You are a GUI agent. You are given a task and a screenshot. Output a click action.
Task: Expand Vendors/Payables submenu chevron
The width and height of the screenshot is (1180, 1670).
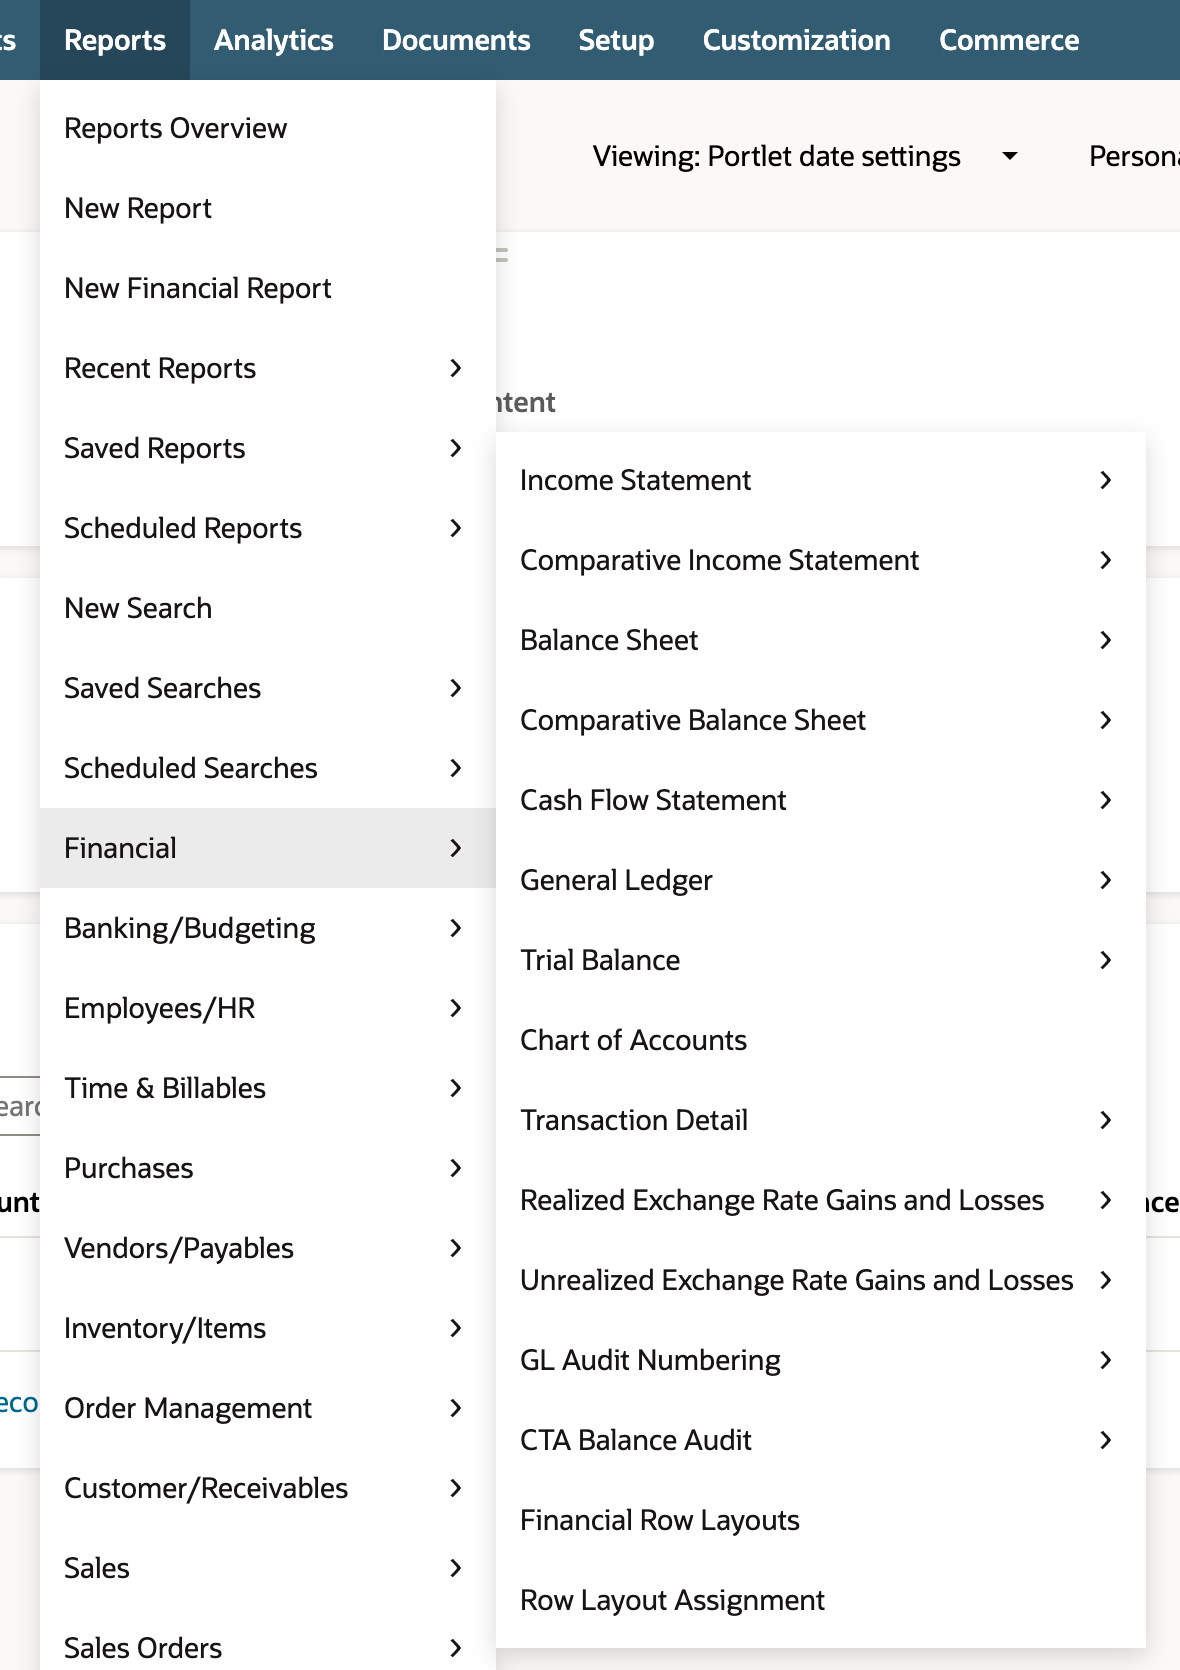(x=456, y=1248)
